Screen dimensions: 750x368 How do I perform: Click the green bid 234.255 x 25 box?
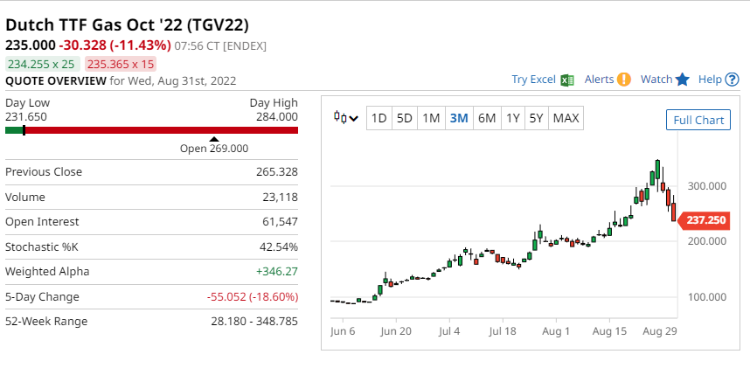(x=43, y=64)
